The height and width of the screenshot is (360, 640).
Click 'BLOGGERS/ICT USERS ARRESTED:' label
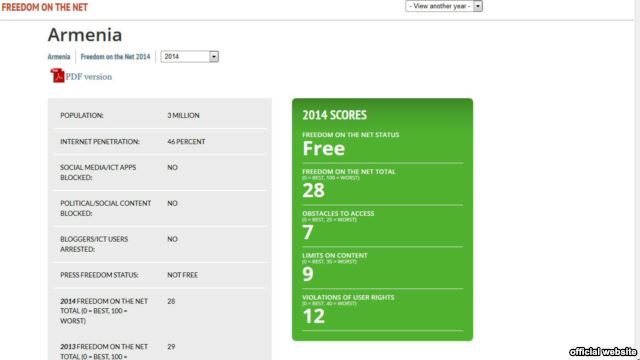click(x=94, y=244)
